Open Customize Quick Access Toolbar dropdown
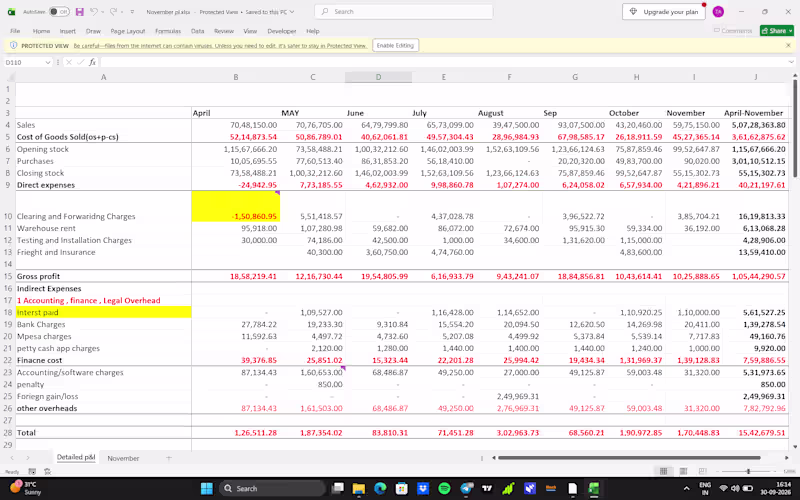 (132, 11)
